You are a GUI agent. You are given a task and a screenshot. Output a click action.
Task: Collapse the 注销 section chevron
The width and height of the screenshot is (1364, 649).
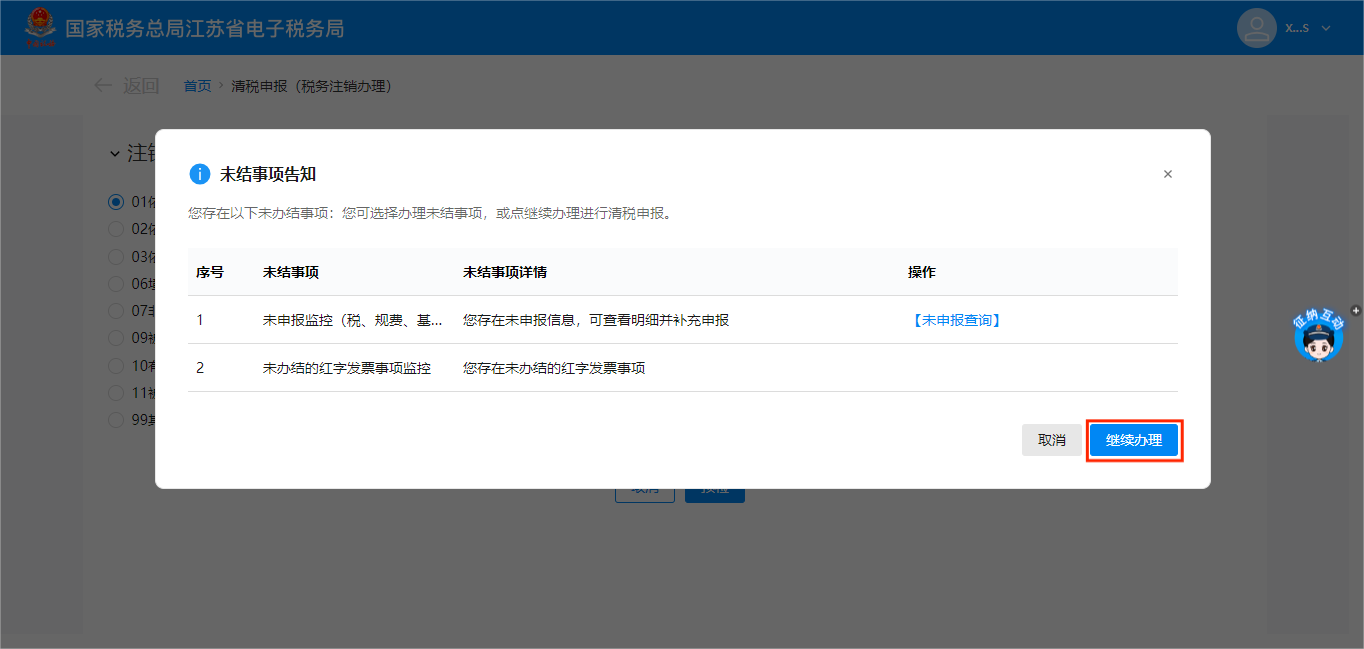click(114, 154)
